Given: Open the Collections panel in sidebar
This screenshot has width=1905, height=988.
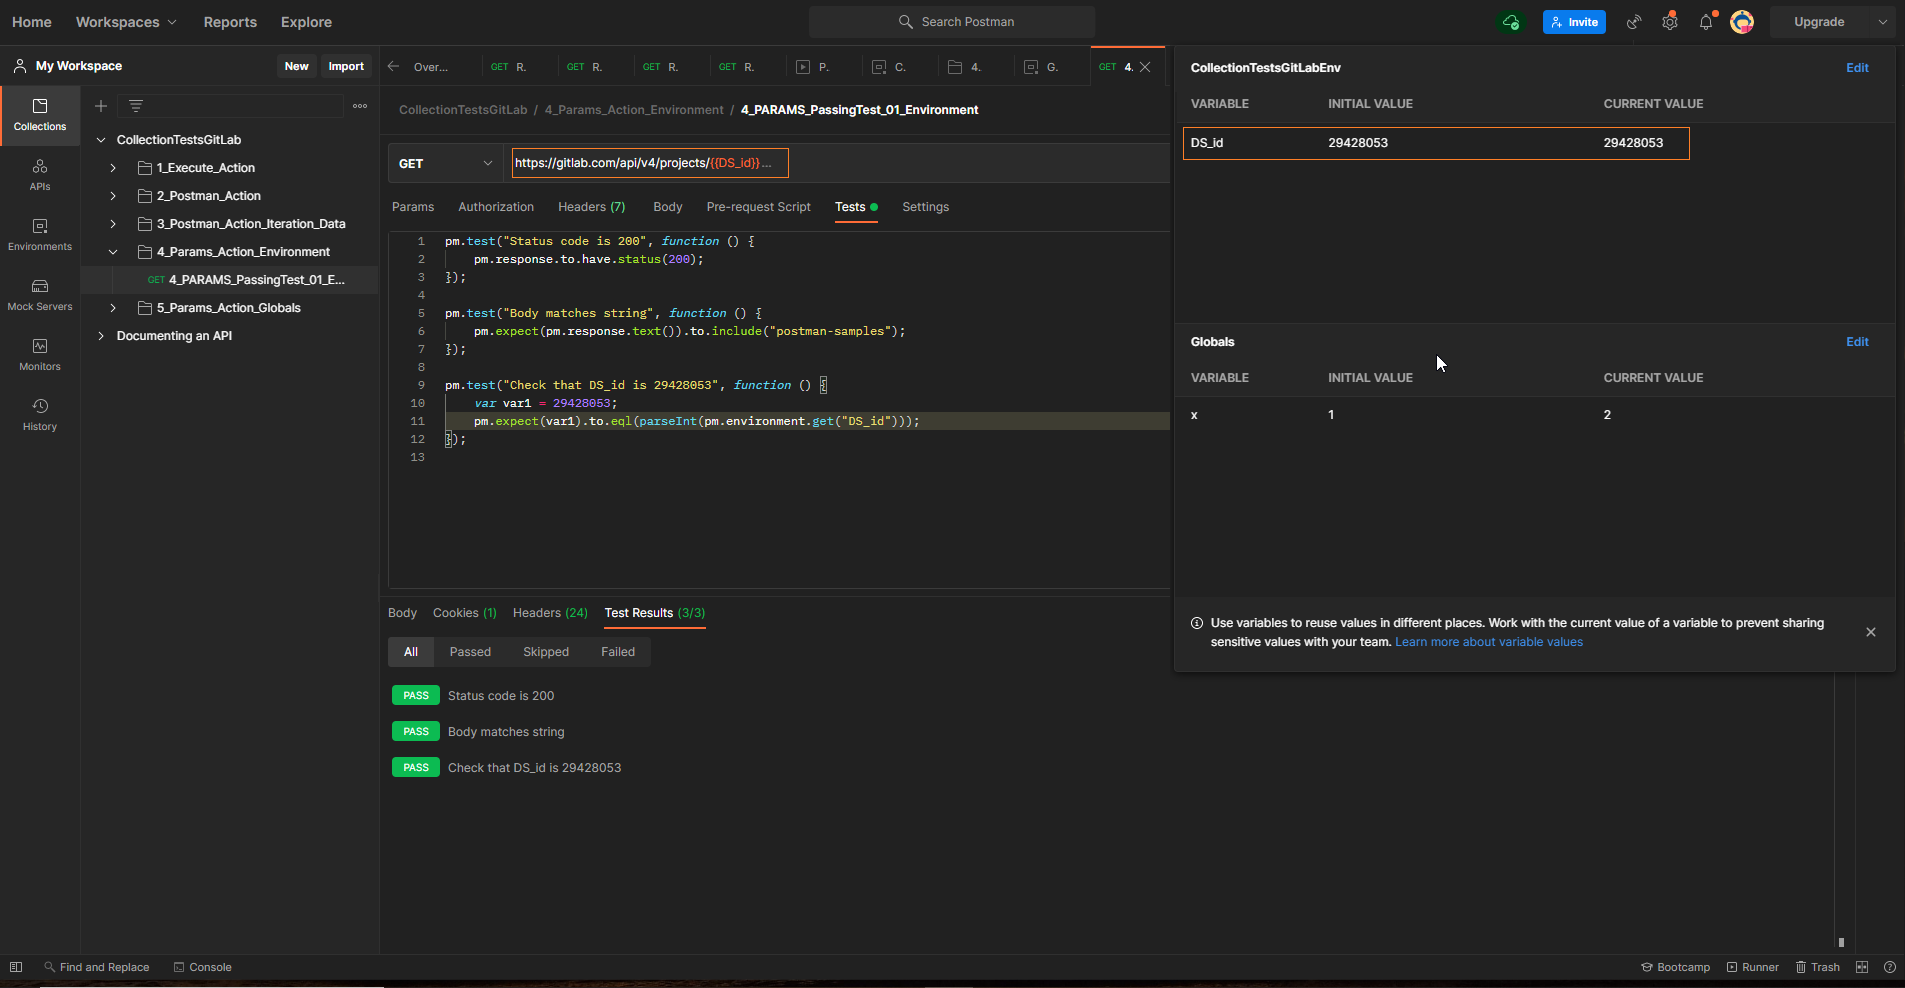Looking at the screenshot, I should (x=39, y=115).
